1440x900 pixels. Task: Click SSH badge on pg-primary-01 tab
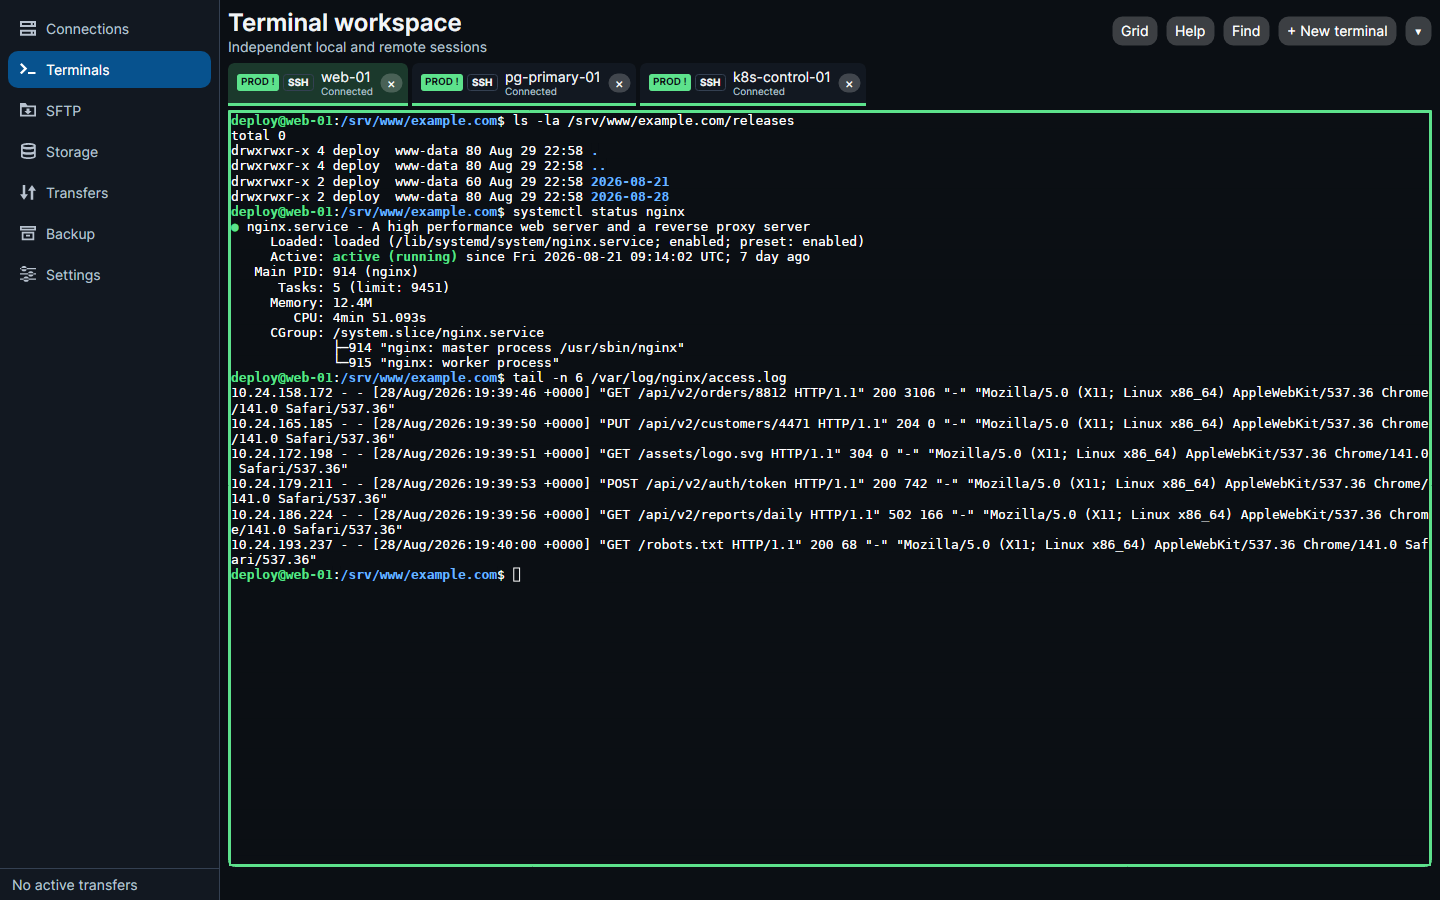pyautogui.click(x=482, y=82)
